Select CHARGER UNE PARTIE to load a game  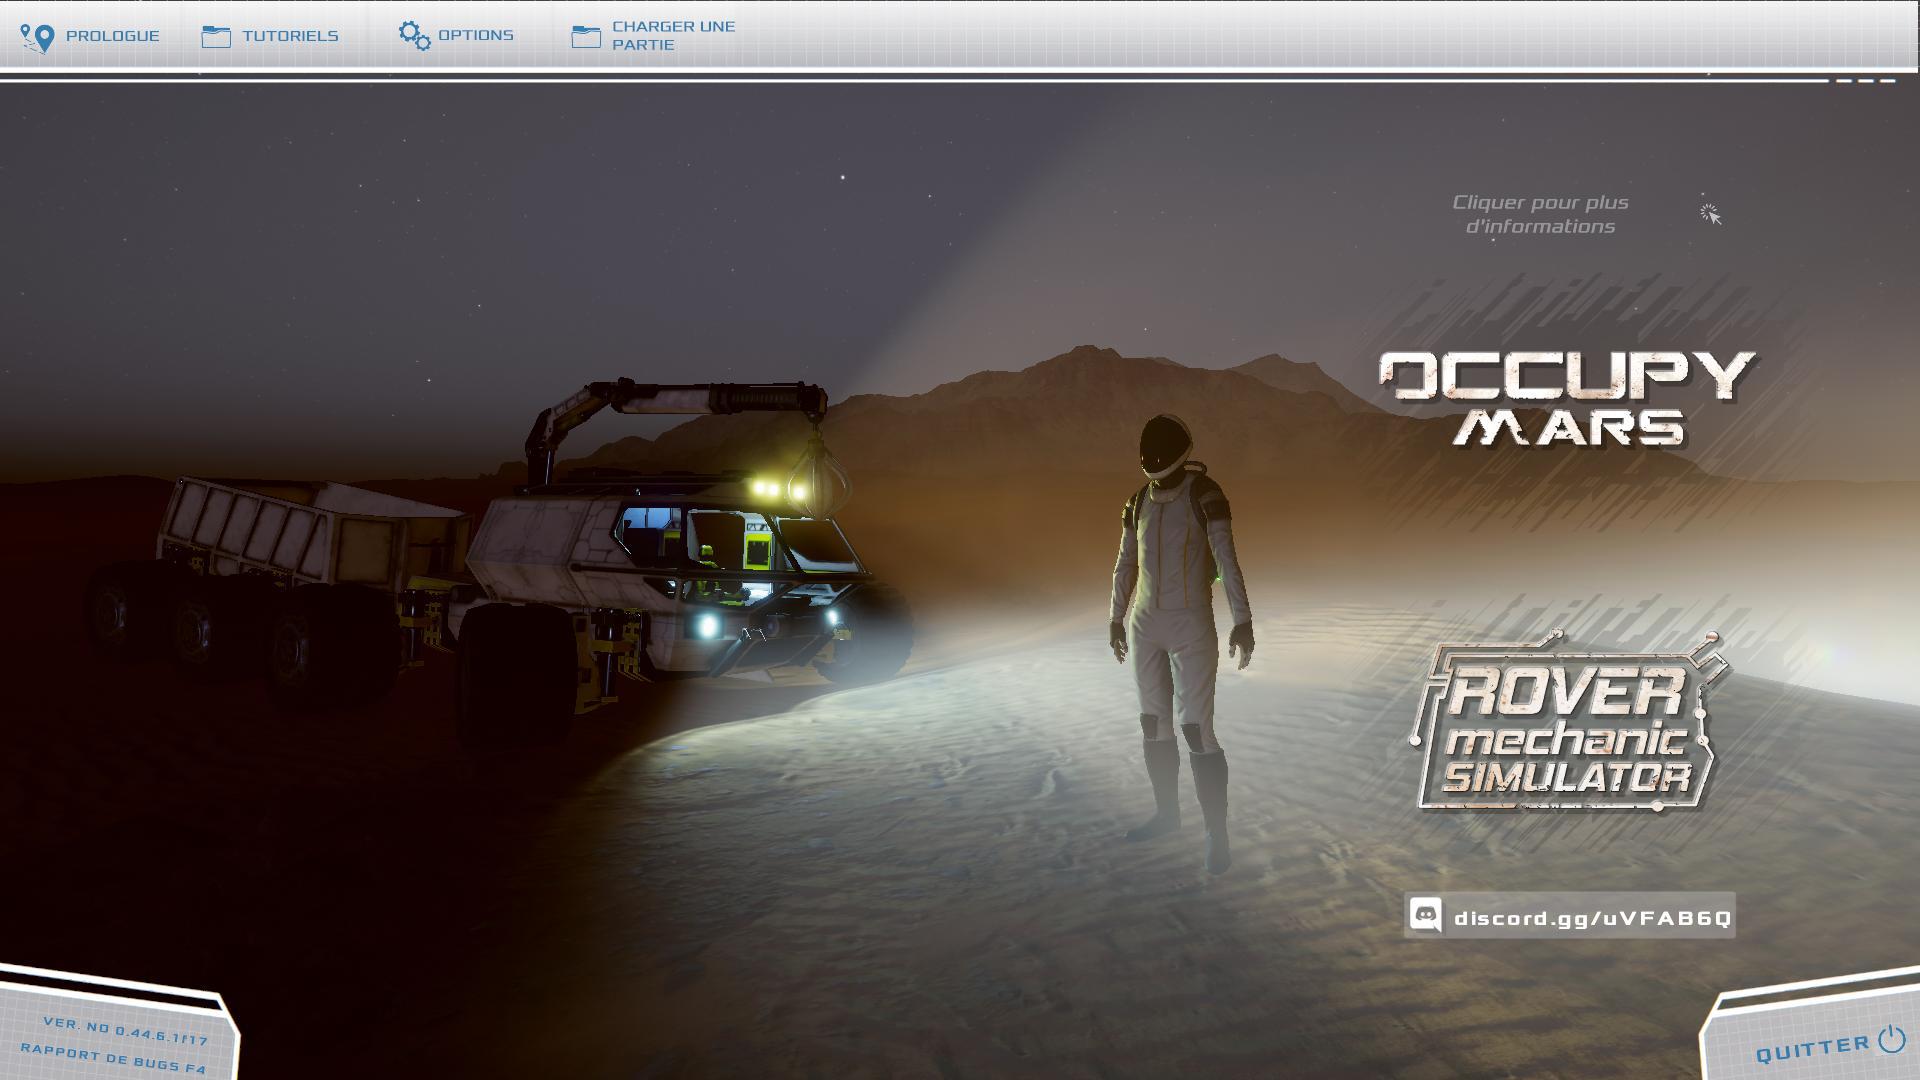[x=673, y=36]
